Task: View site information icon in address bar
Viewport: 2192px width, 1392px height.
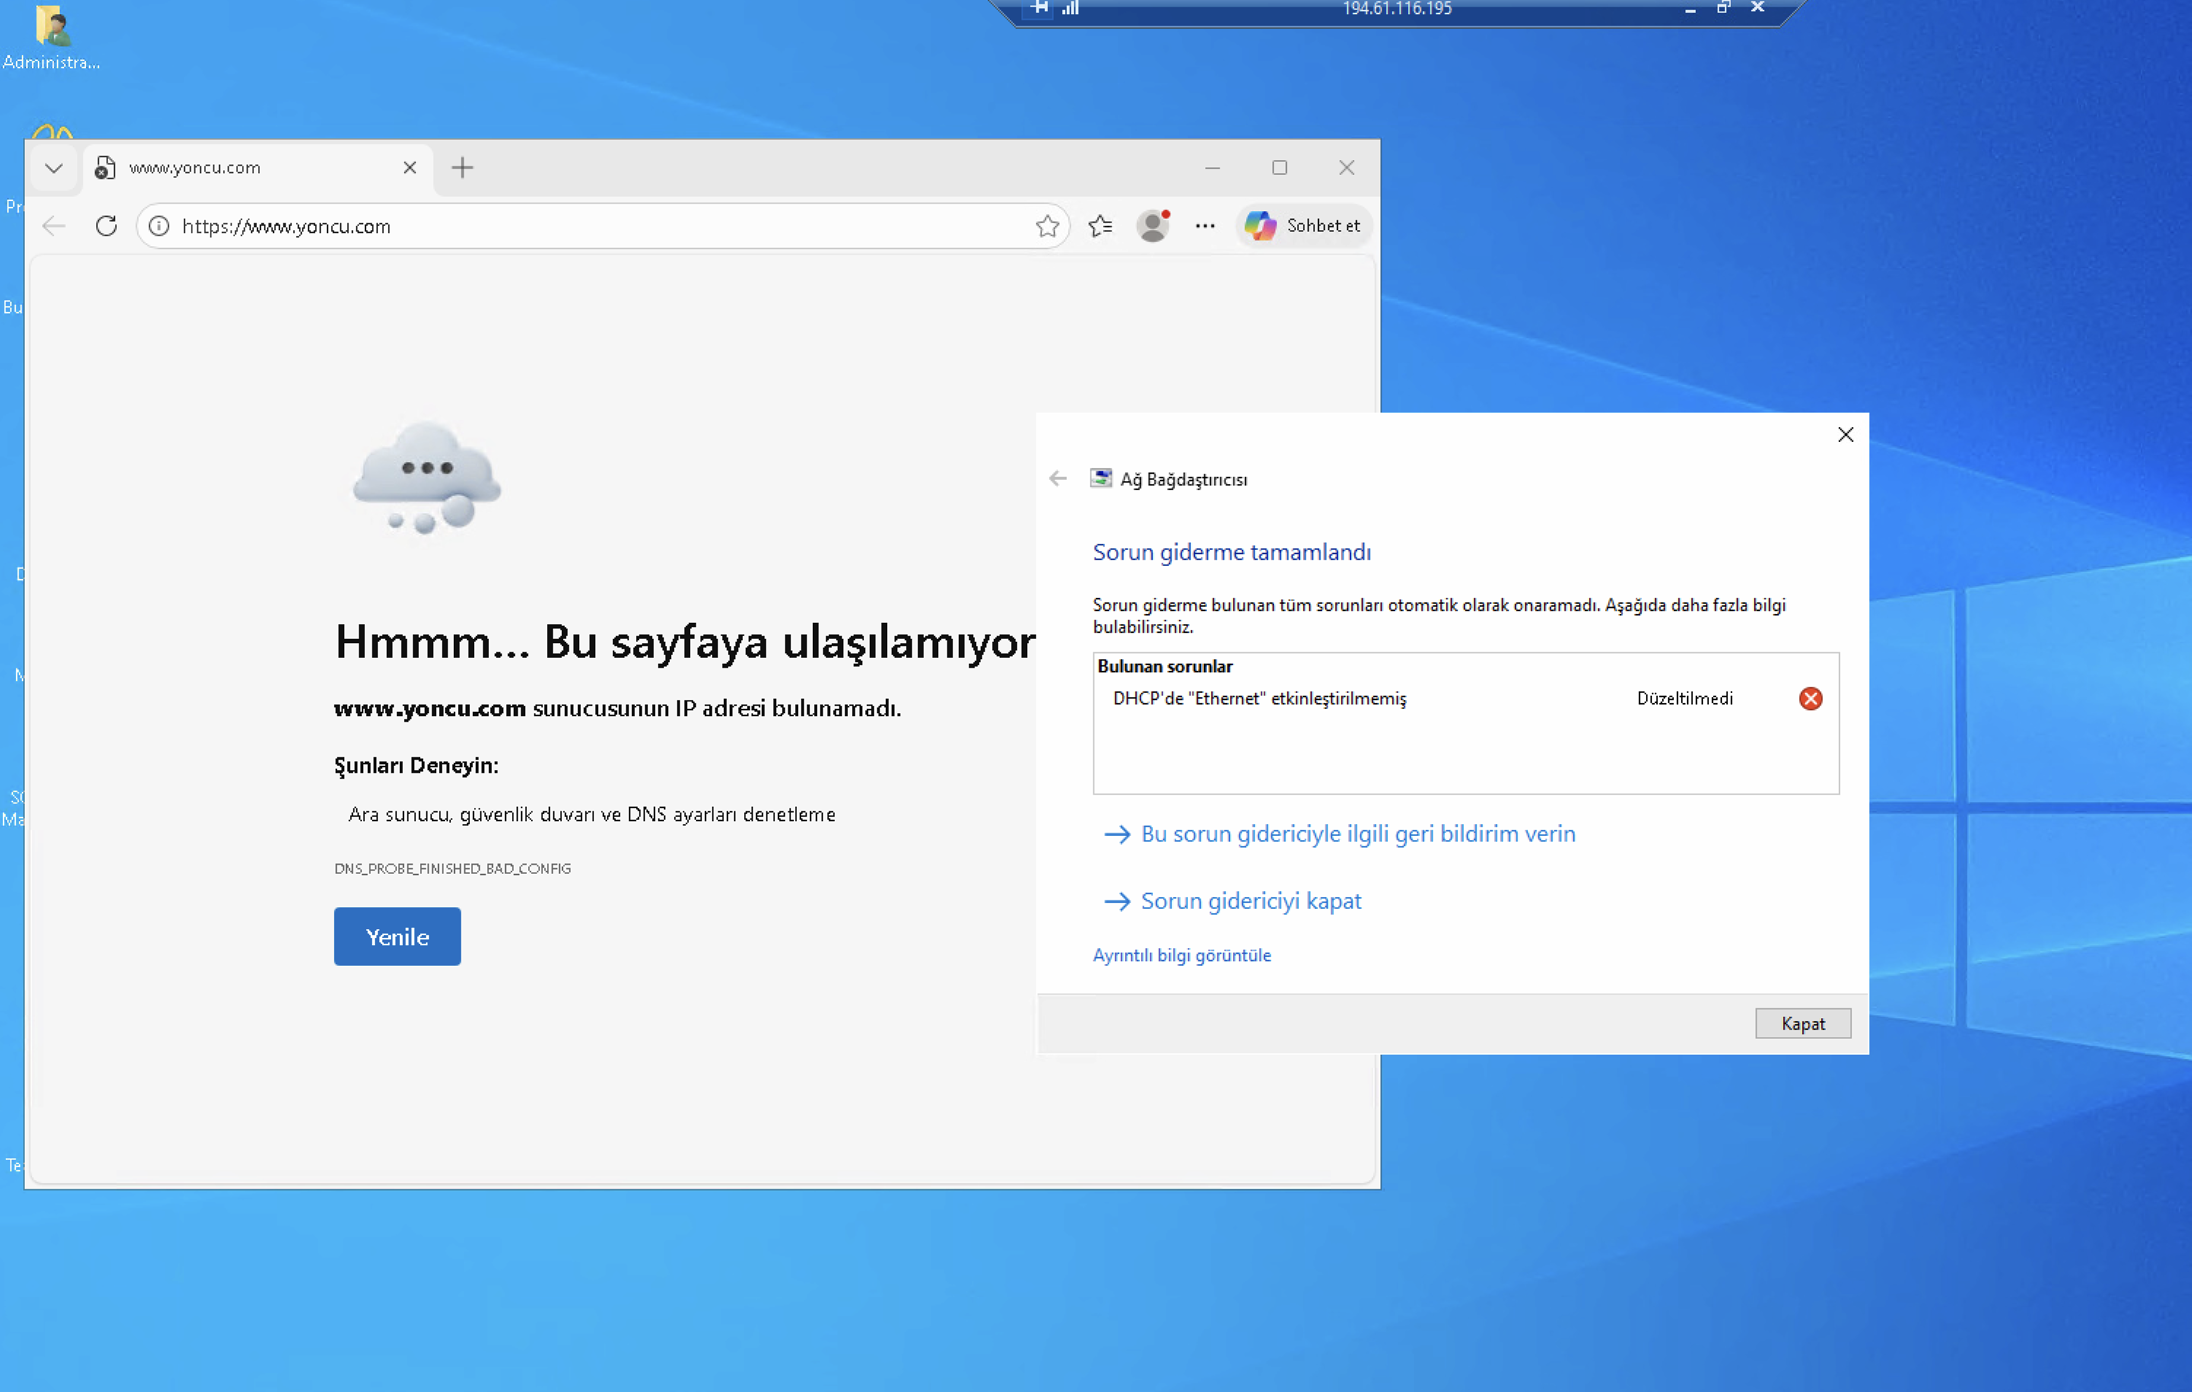Action: click(159, 227)
